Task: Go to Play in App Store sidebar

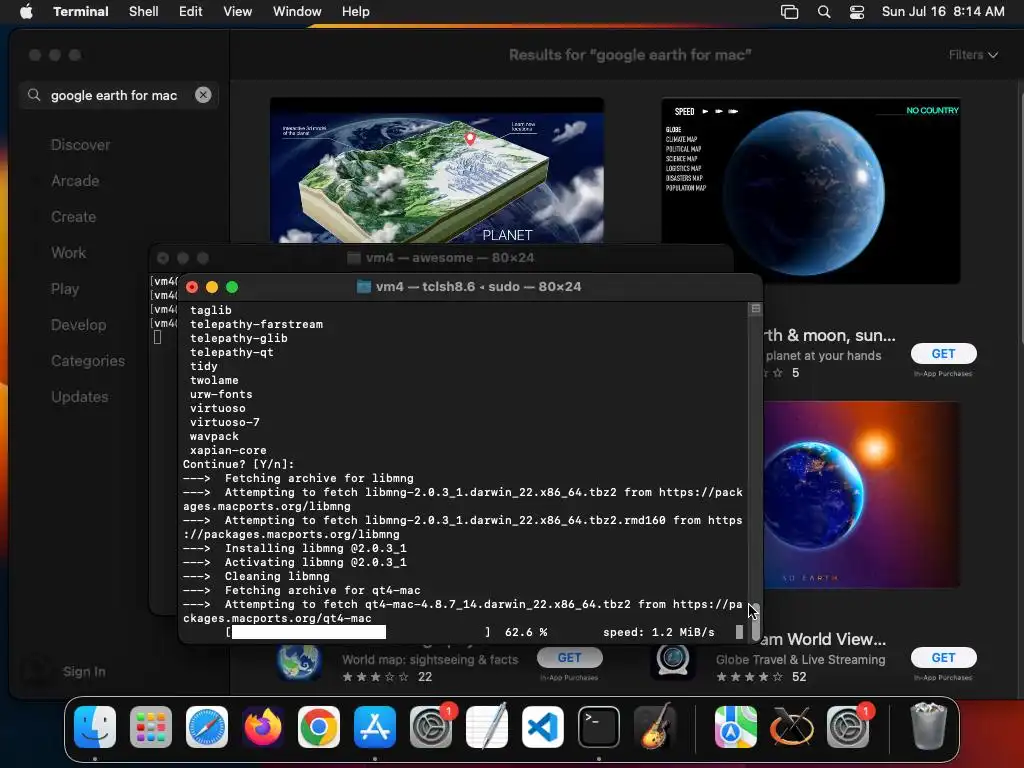Action: click(x=65, y=289)
